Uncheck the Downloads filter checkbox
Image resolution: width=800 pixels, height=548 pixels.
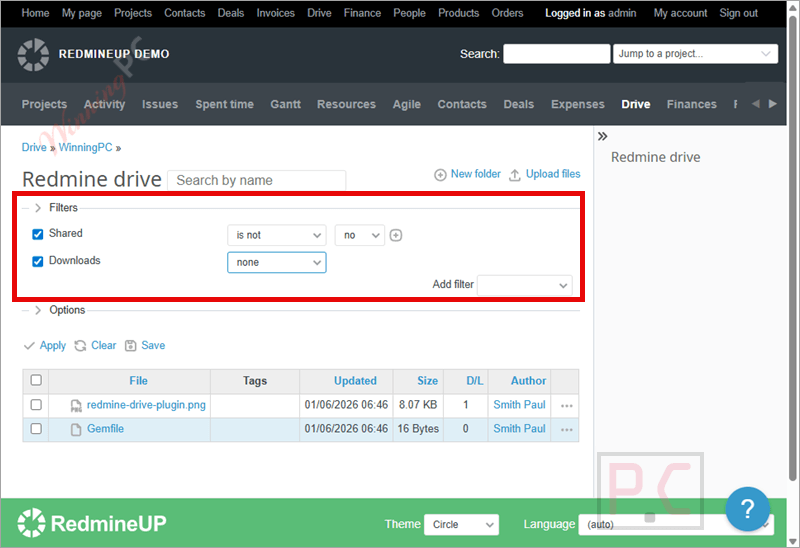coord(37,262)
